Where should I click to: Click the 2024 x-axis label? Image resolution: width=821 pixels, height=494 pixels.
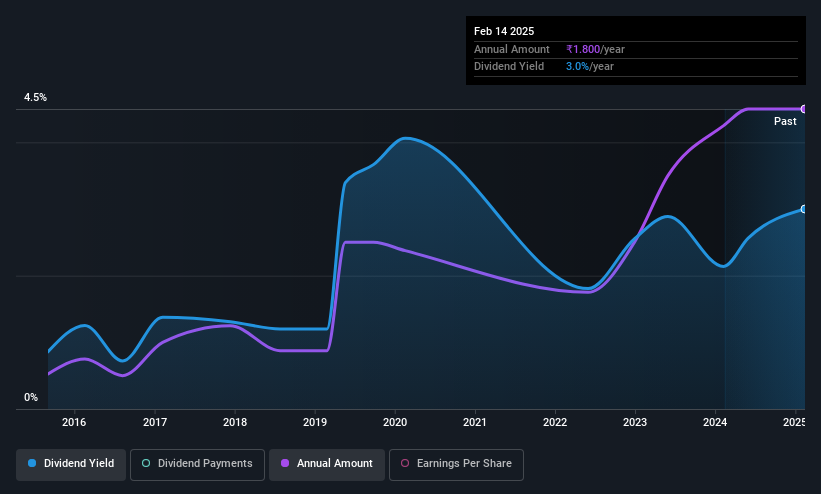pyautogui.click(x=715, y=422)
